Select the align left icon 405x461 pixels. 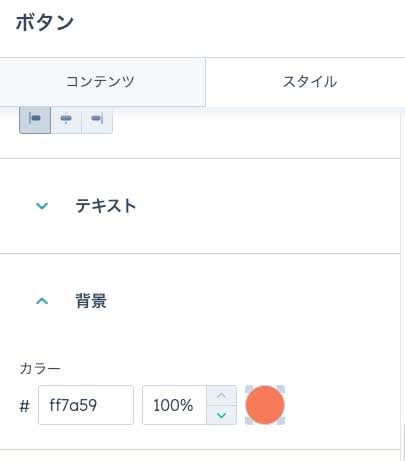35,119
